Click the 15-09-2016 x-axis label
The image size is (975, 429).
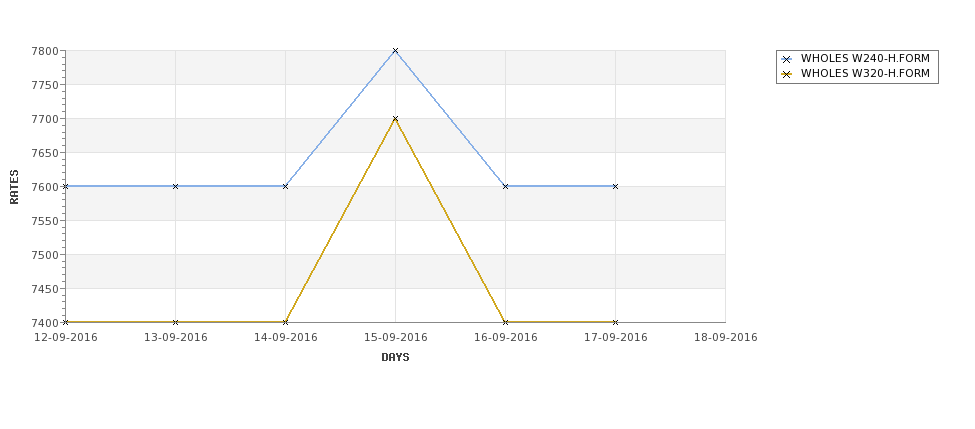pos(395,338)
